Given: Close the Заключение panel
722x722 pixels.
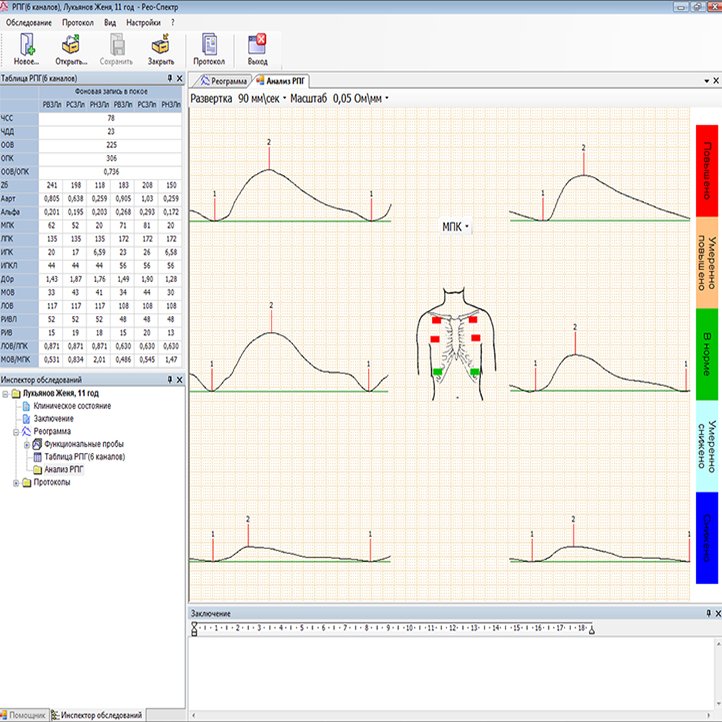Looking at the screenshot, I should click(717, 613).
